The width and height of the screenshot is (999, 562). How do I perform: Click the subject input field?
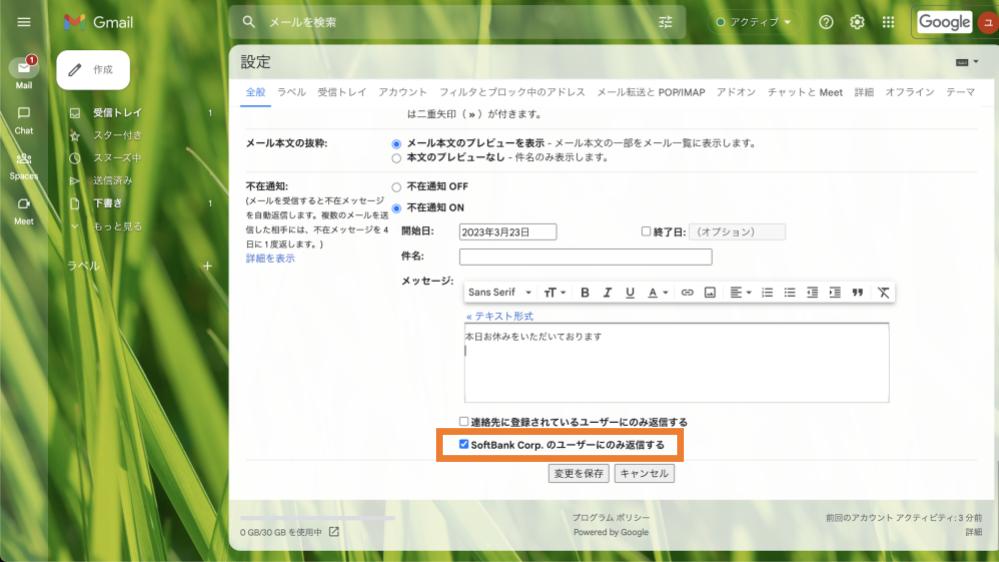[x=586, y=257]
